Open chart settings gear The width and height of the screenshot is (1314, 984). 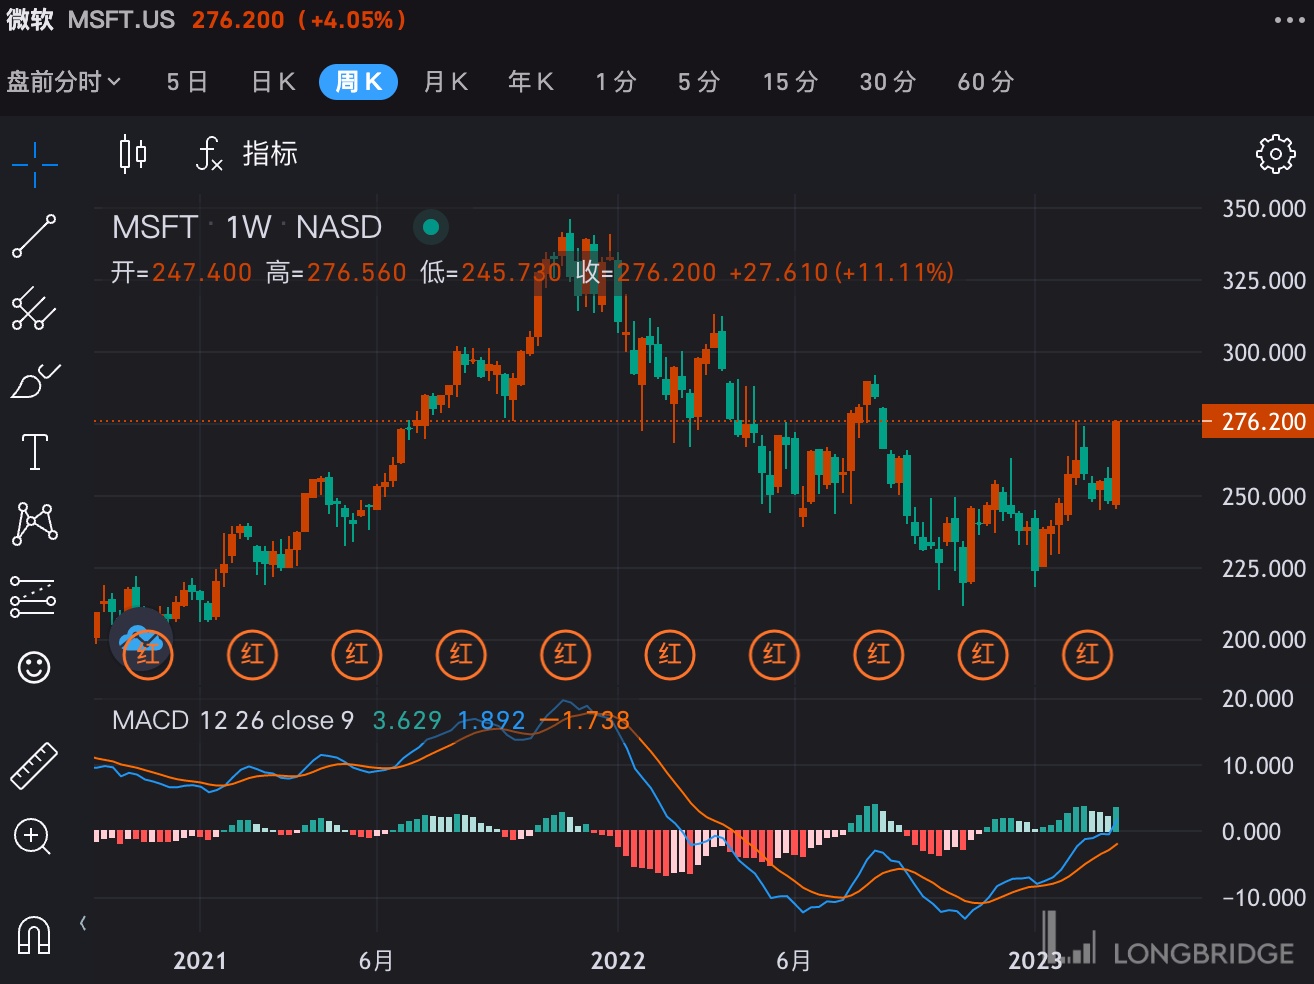coord(1275,154)
